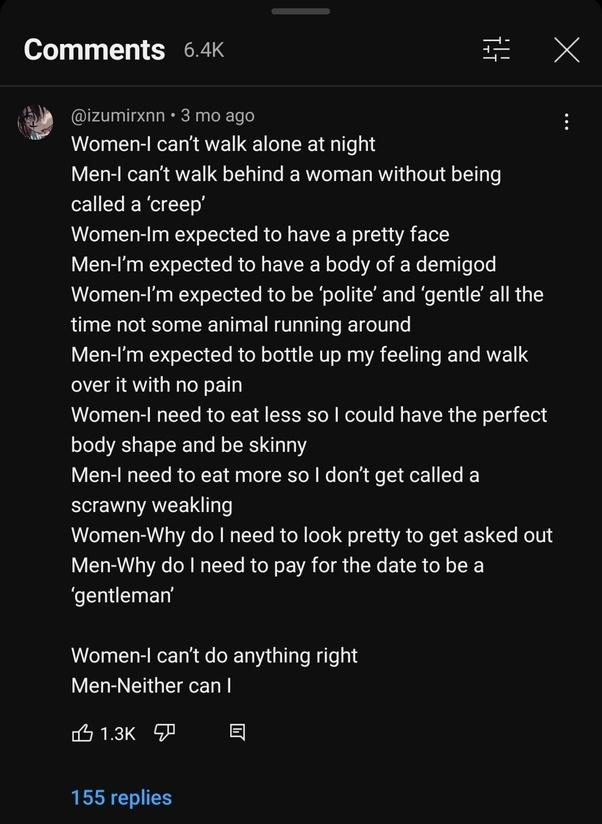Viewport: 602px width, 824px height.
Task: Select the line 'Women-I can't do anything right'
Action: [214, 655]
